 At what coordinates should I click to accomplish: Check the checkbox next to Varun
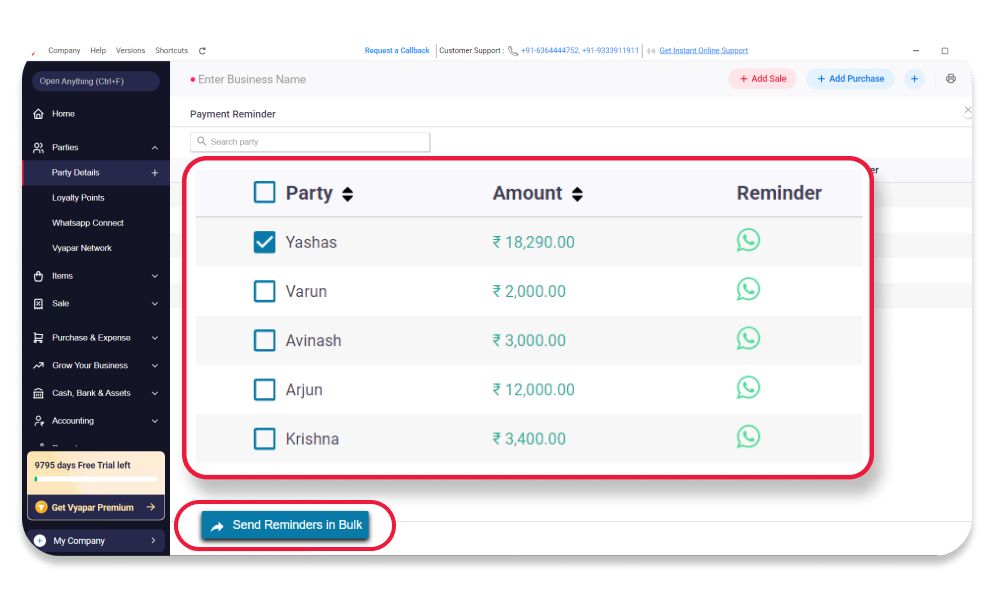coord(264,289)
